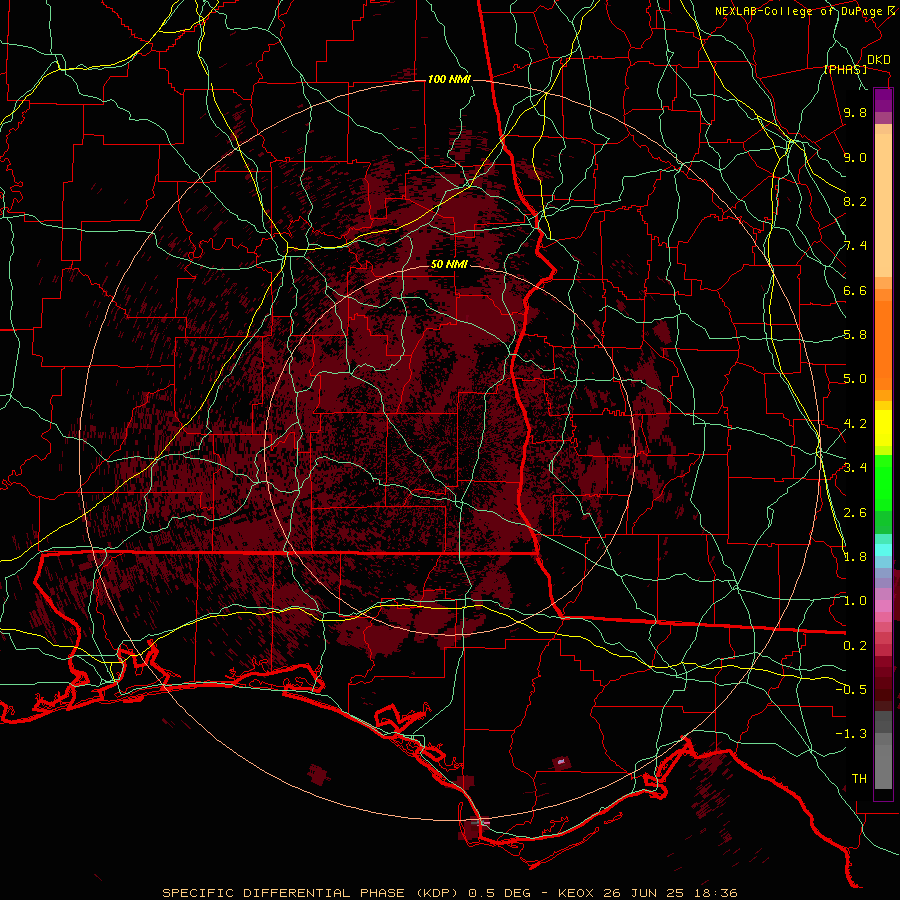Screen dimensions: 900x900
Task: Click the TH threshold label
Action: click(x=859, y=779)
